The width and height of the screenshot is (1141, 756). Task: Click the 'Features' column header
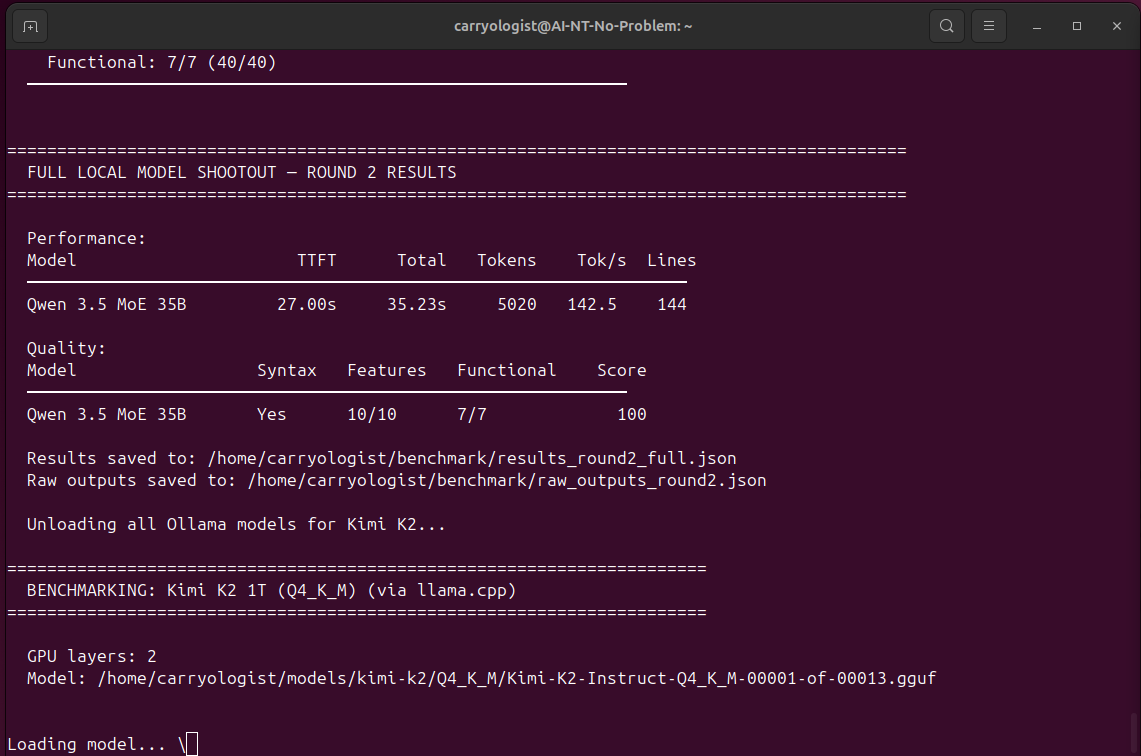386,370
